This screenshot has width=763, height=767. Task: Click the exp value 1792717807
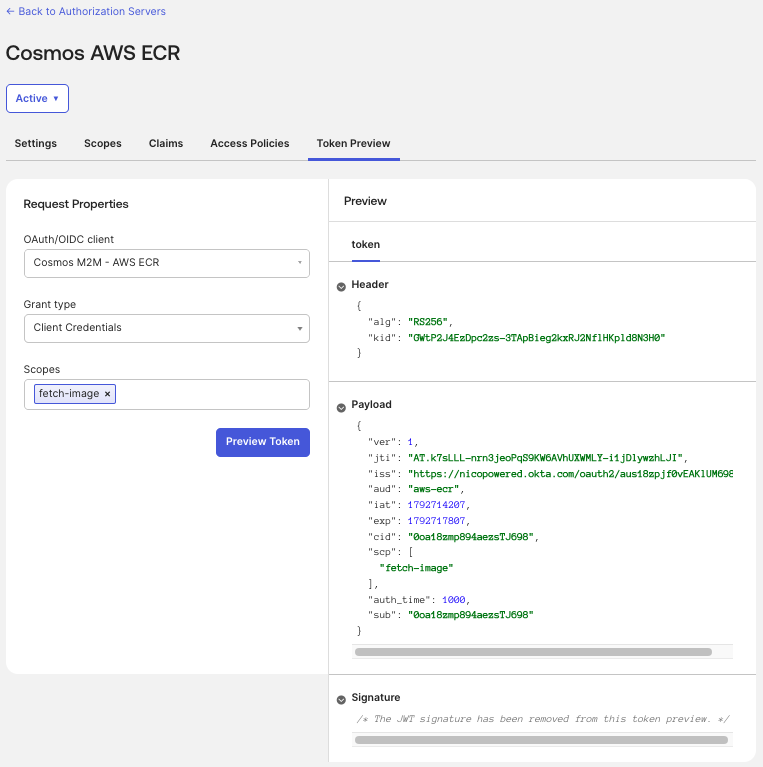pyautogui.click(x=436, y=521)
